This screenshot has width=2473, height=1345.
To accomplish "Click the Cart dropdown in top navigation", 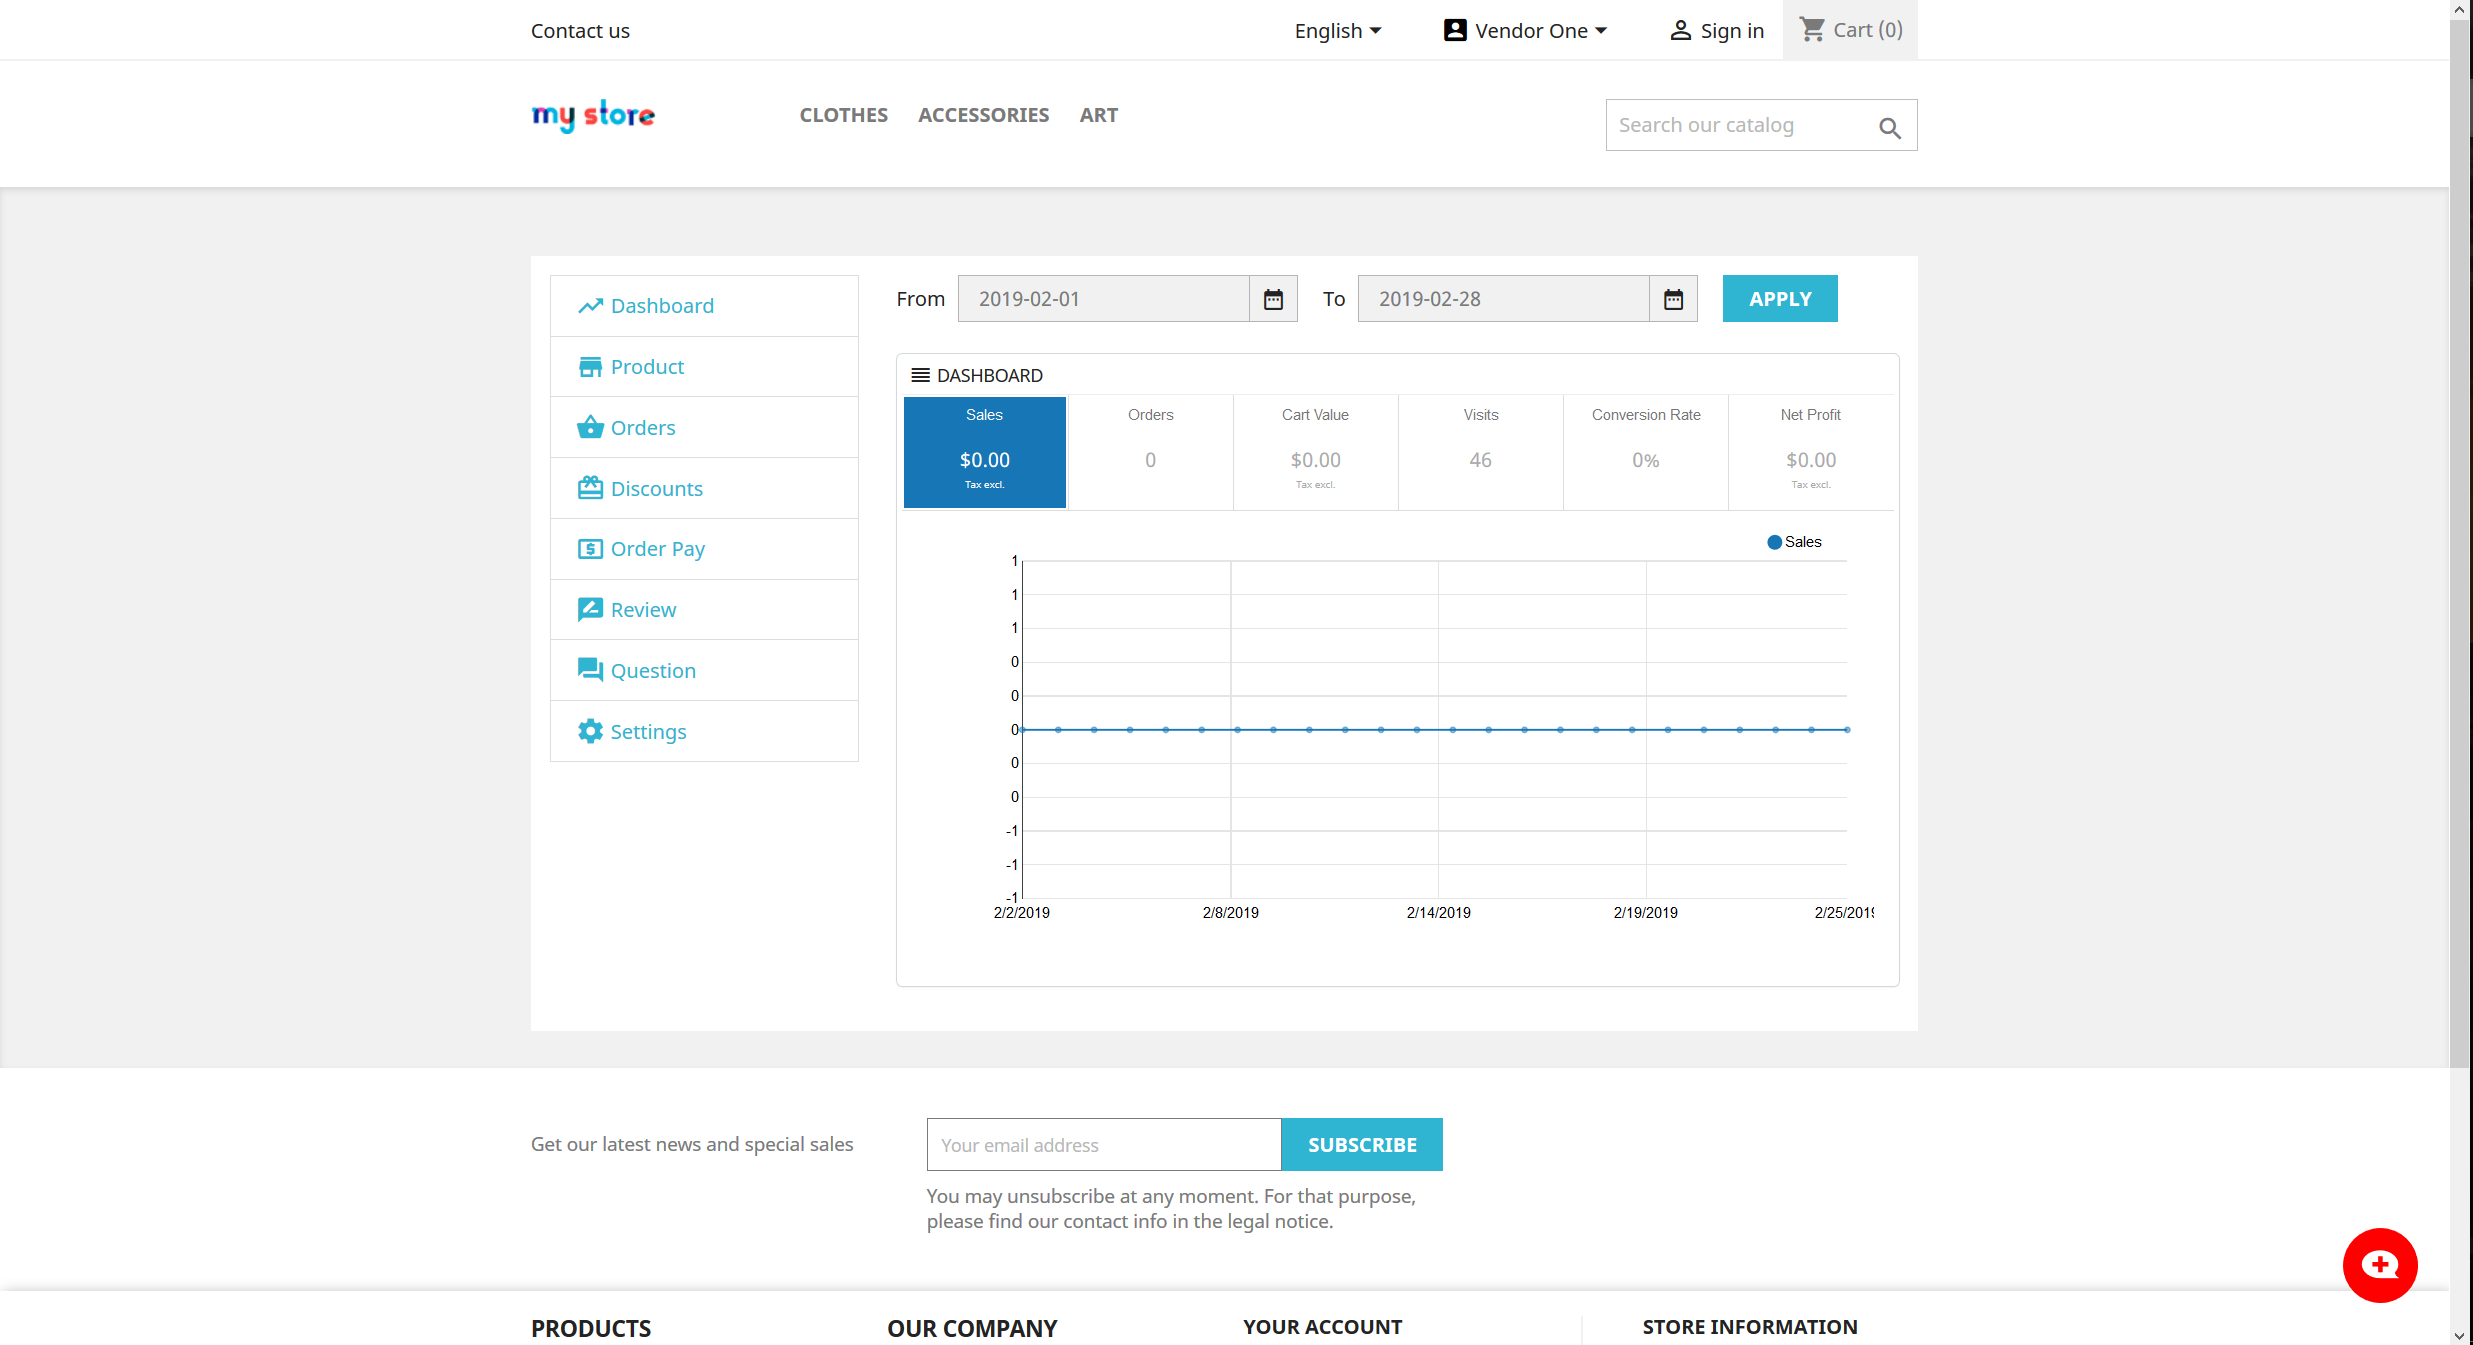I will (1850, 30).
